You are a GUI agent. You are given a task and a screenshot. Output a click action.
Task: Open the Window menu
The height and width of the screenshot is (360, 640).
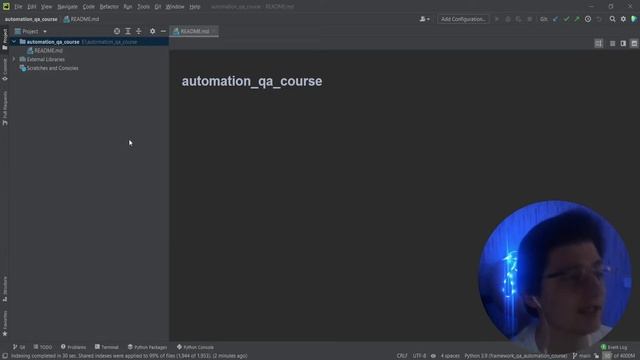pyautogui.click(x=175, y=7)
